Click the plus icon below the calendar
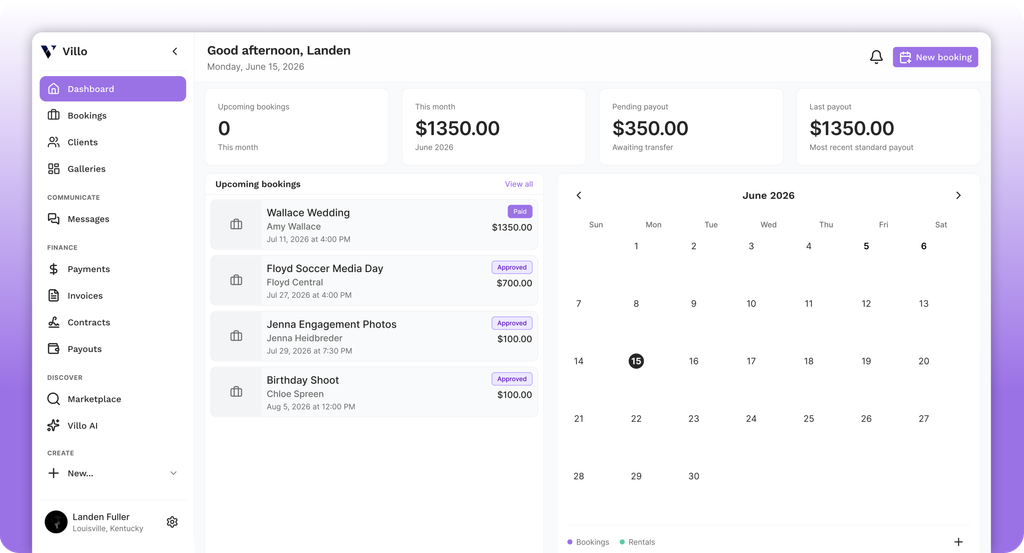This screenshot has width=1024, height=553. point(958,542)
